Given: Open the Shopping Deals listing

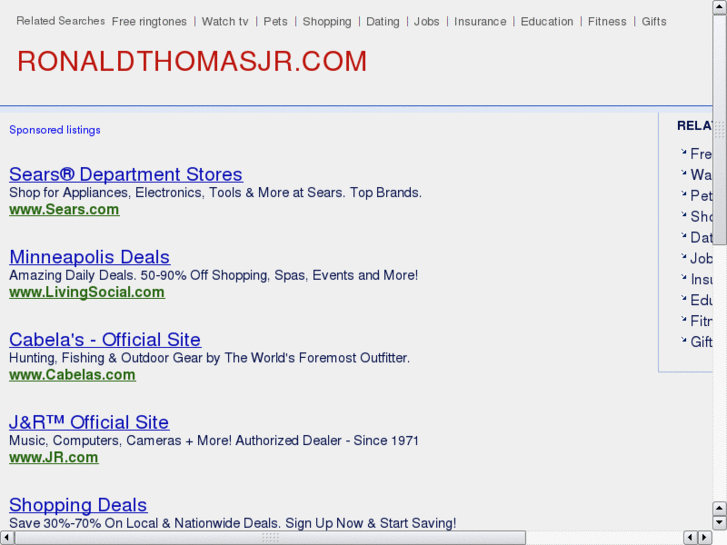Looking at the screenshot, I should (78, 505).
